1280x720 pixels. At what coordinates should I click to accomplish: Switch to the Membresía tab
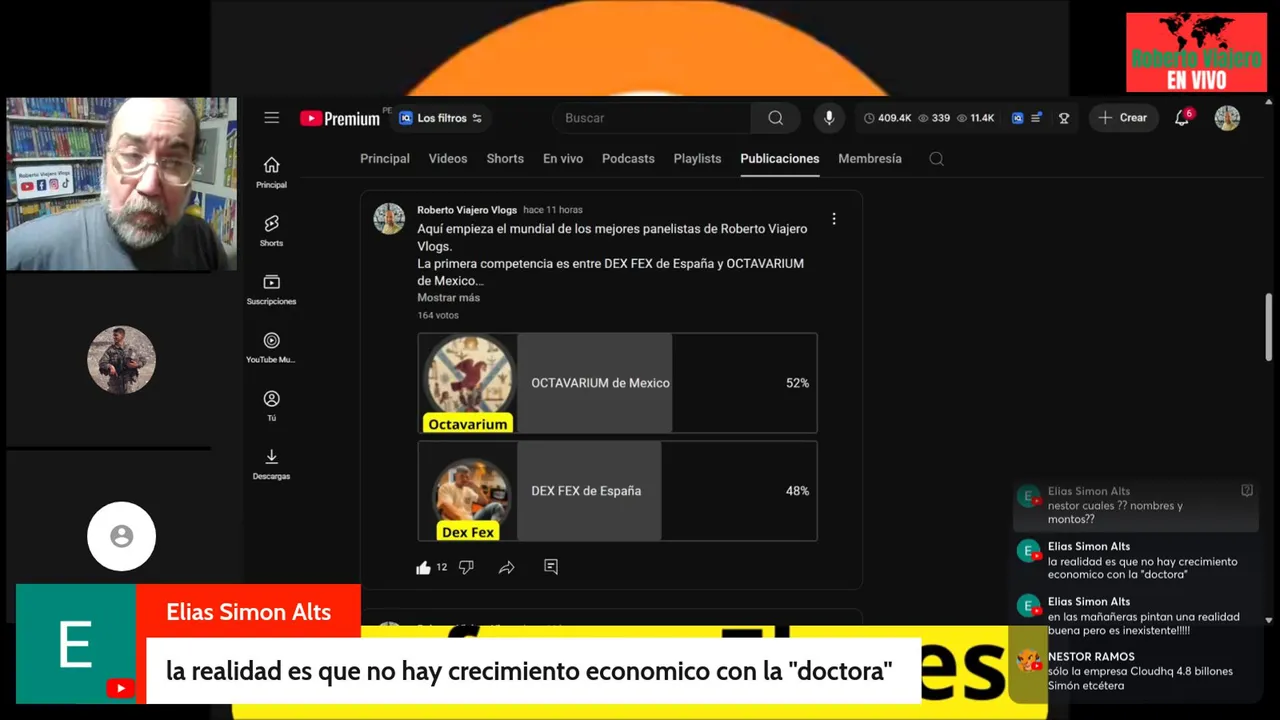pos(870,159)
